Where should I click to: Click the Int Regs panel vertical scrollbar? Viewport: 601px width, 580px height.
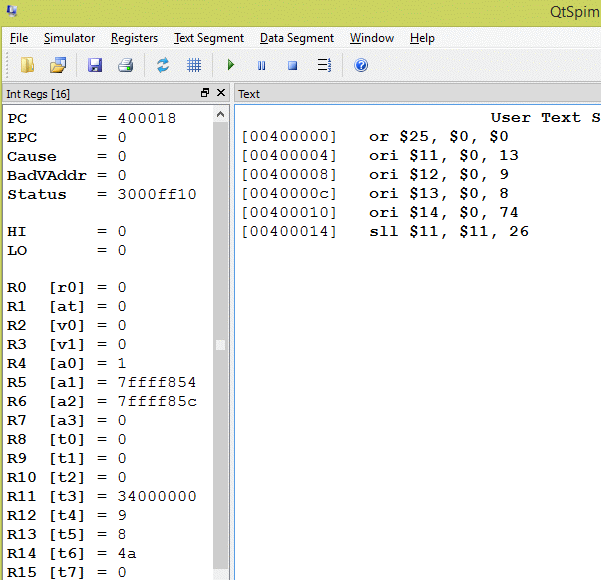pos(220,345)
